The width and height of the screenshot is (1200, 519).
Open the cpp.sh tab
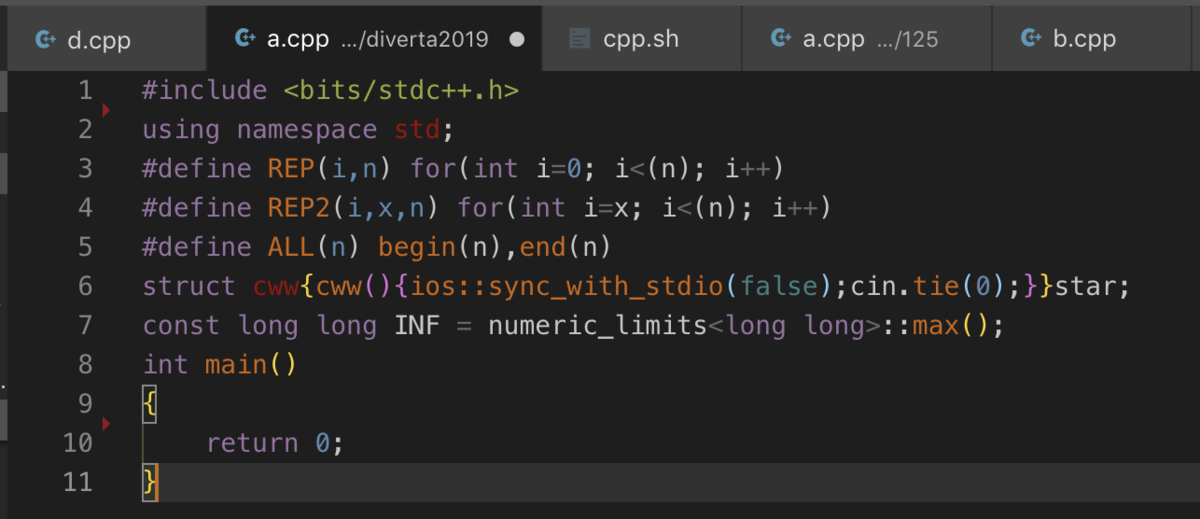pyautogui.click(x=643, y=40)
